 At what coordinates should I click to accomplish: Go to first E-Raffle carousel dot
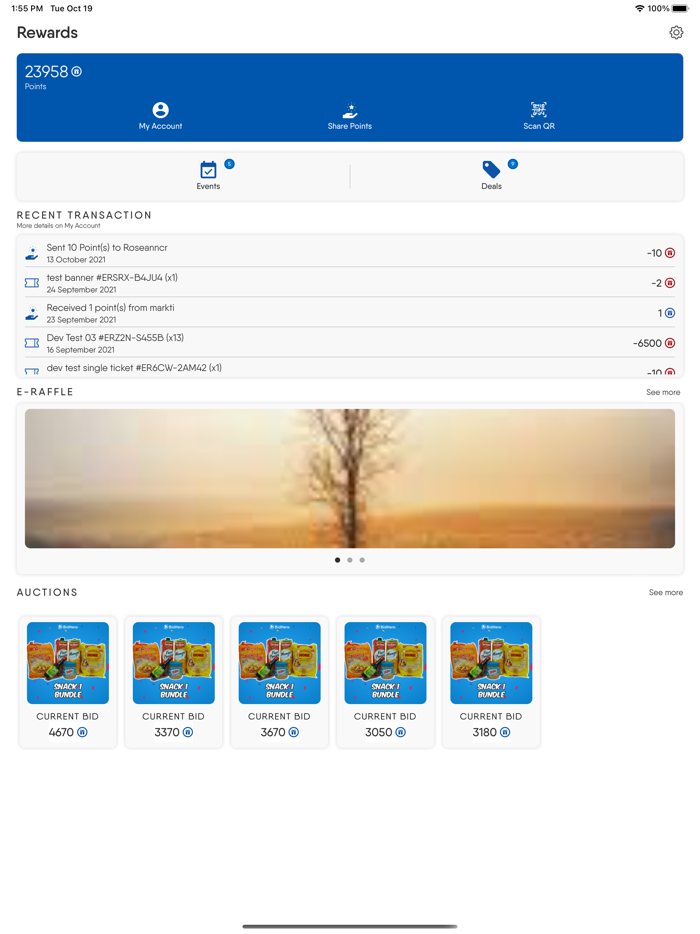point(337,560)
